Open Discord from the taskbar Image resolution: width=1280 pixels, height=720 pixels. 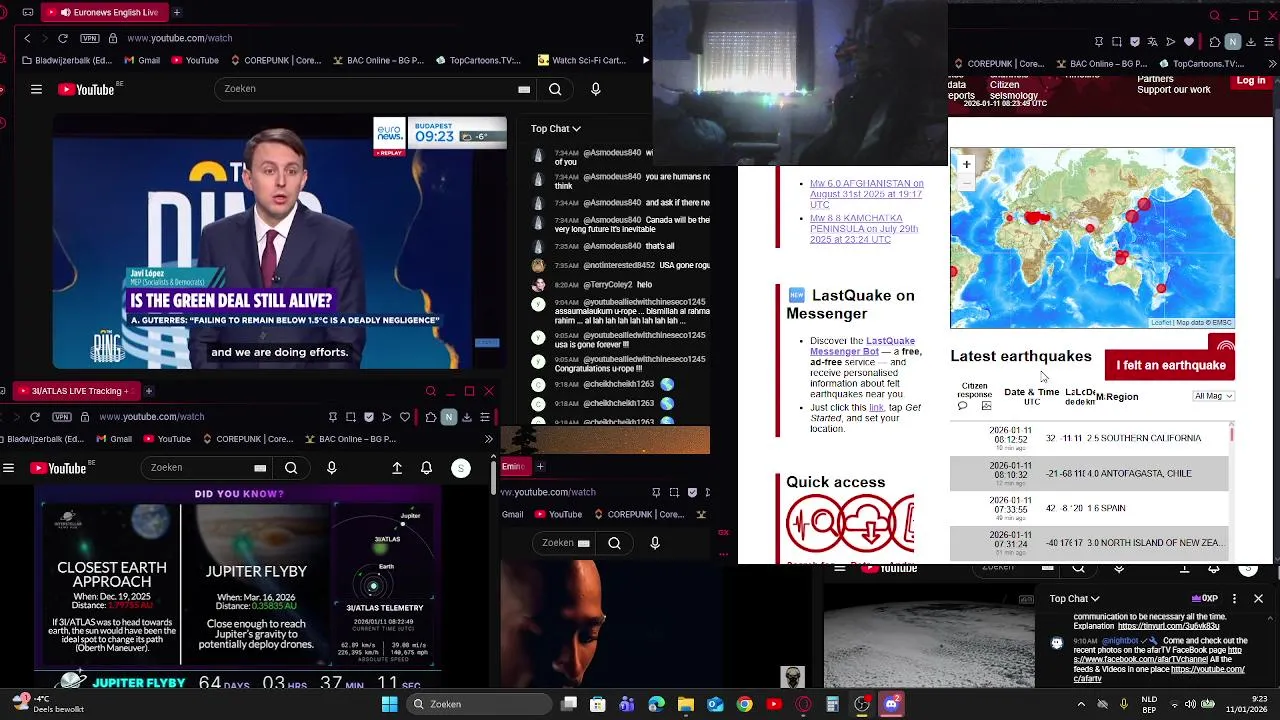(x=891, y=704)
